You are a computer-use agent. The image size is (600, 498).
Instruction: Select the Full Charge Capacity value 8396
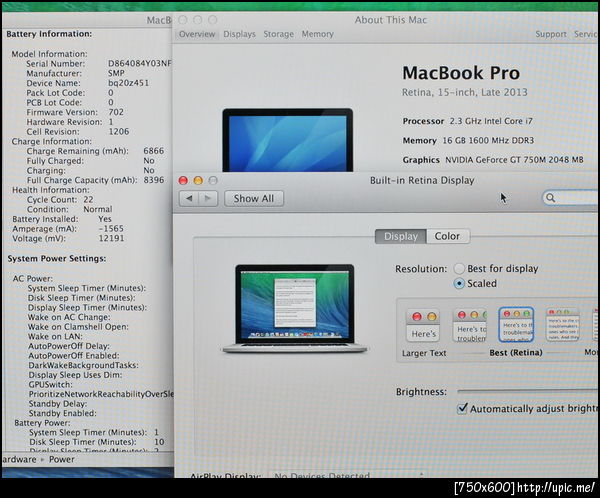[154, 180]
